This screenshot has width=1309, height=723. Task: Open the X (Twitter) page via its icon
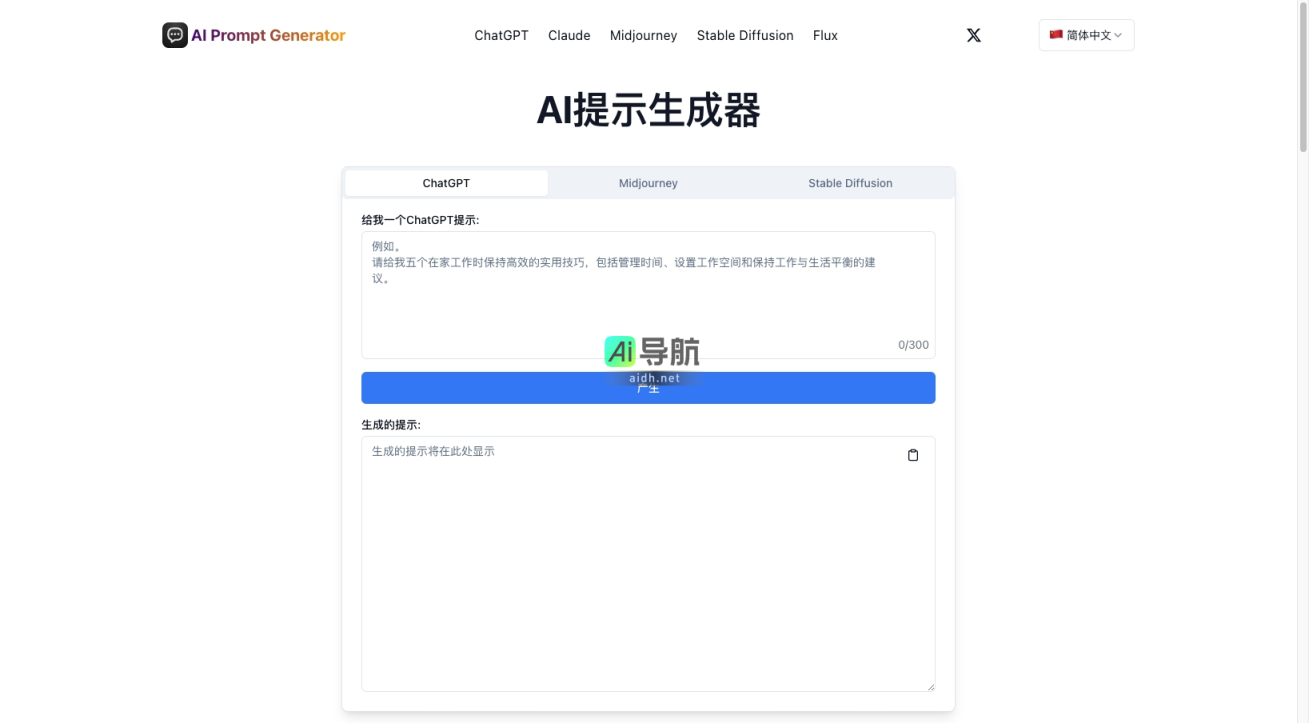coord(973,35)
